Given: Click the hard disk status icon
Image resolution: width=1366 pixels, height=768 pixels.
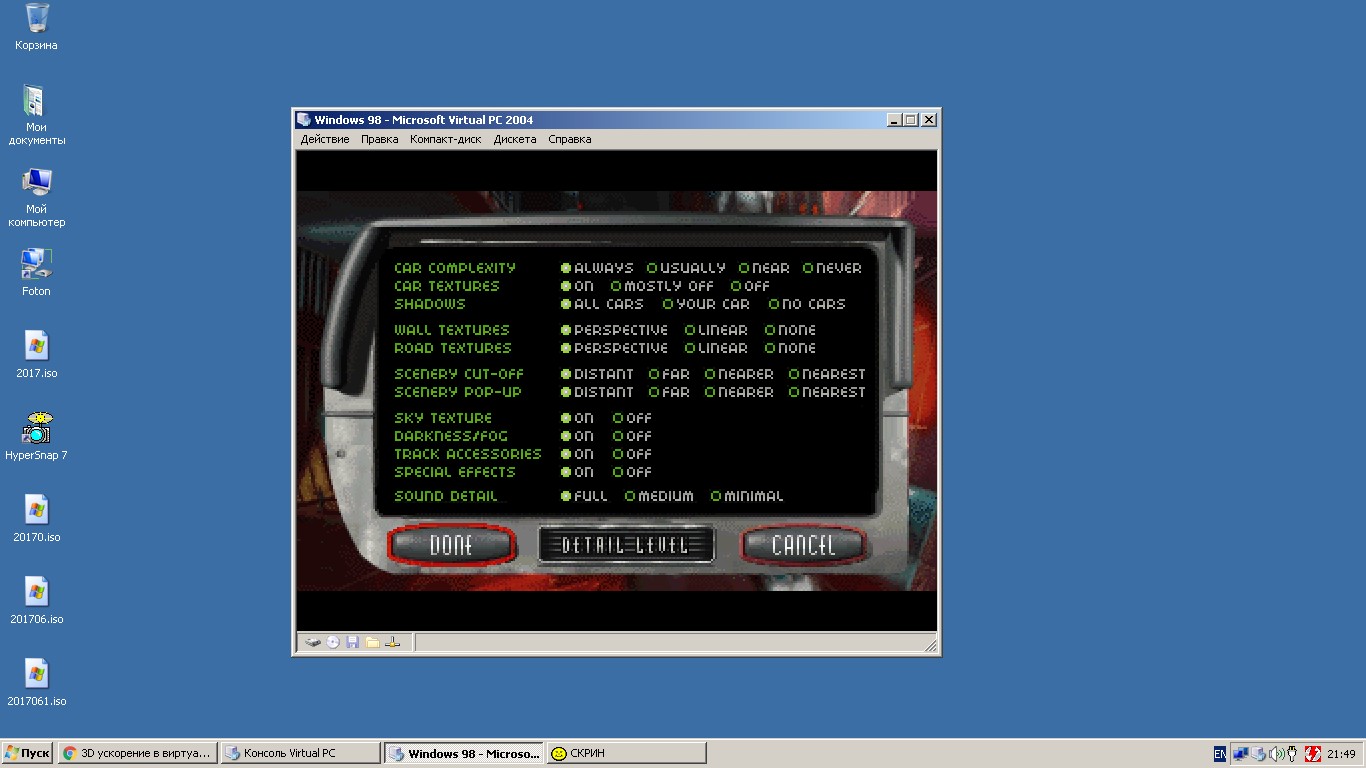Looking at the screenshot, I should tap(313, 642).
